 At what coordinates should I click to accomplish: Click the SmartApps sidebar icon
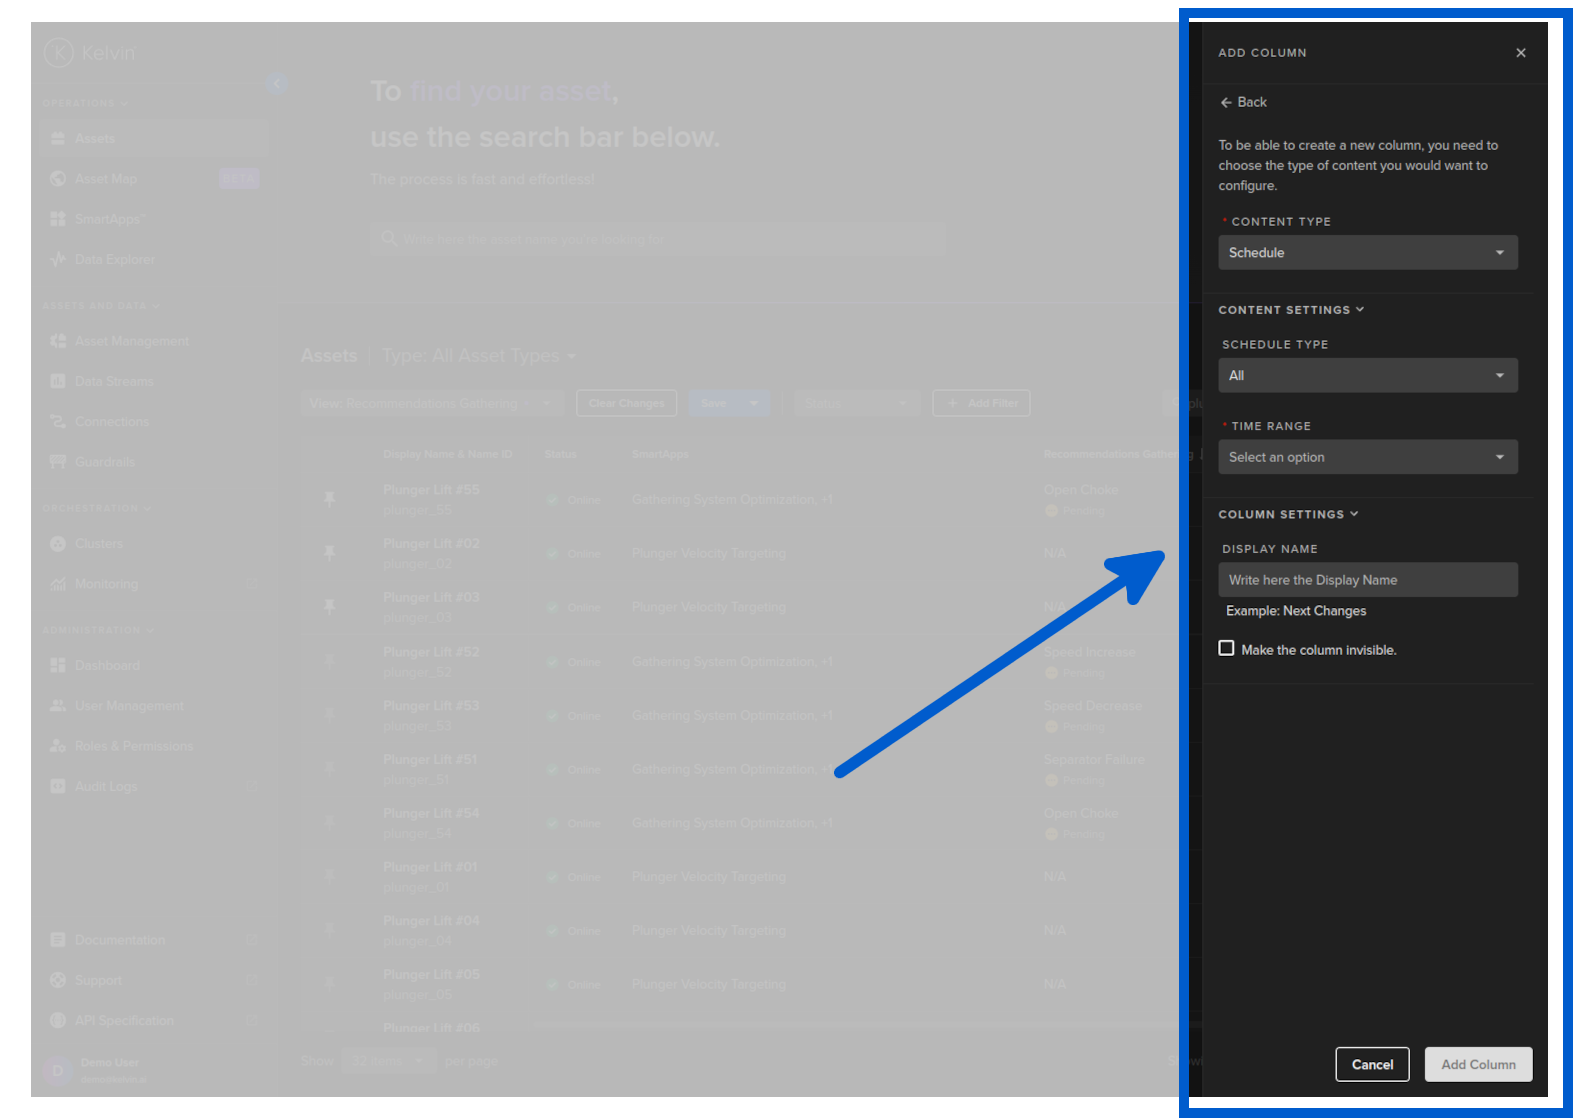pyautogui.click(x=58, y=219)
